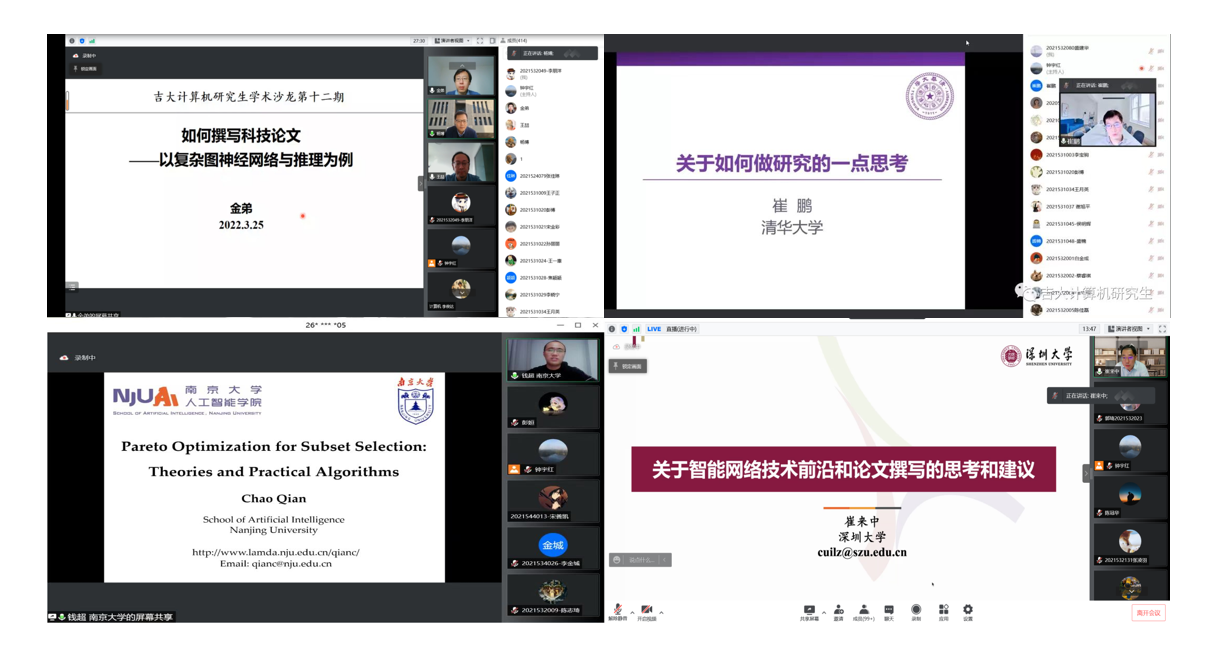Image resolution: width=1231 pixels, height=660 pixels.
Task: Expand audio options arrow beside the microphone
Action: (x=631, y=612)
